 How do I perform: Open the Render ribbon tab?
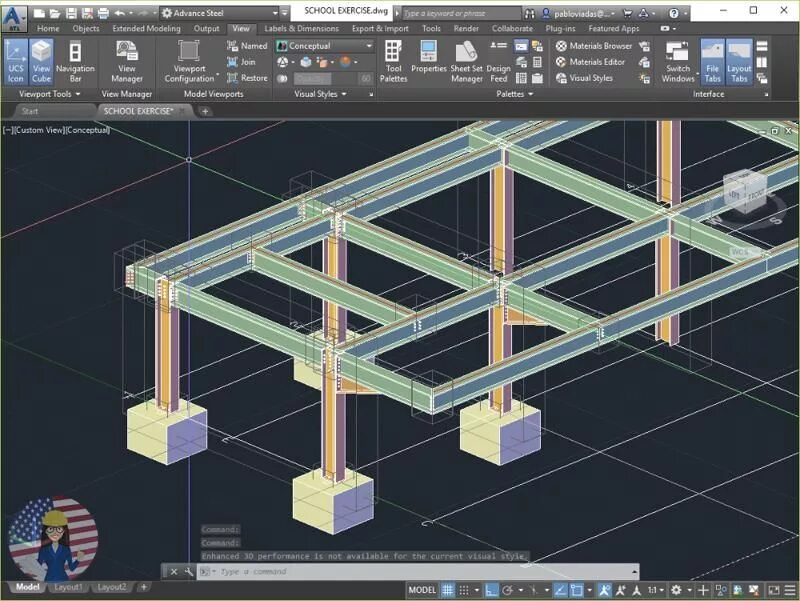click(x=466, y=29)
